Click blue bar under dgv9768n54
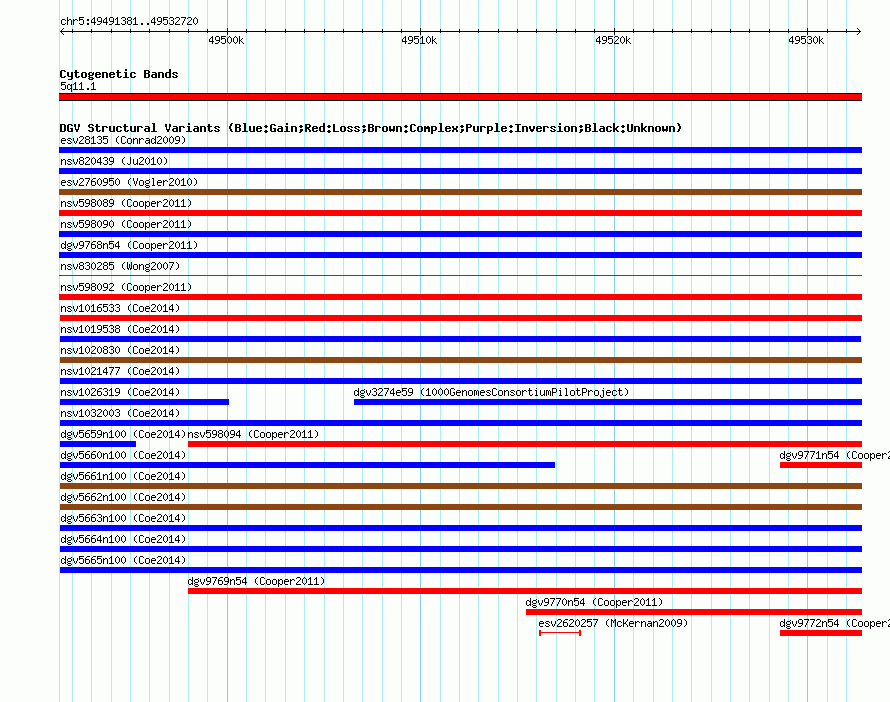 [x=460, y=255]
